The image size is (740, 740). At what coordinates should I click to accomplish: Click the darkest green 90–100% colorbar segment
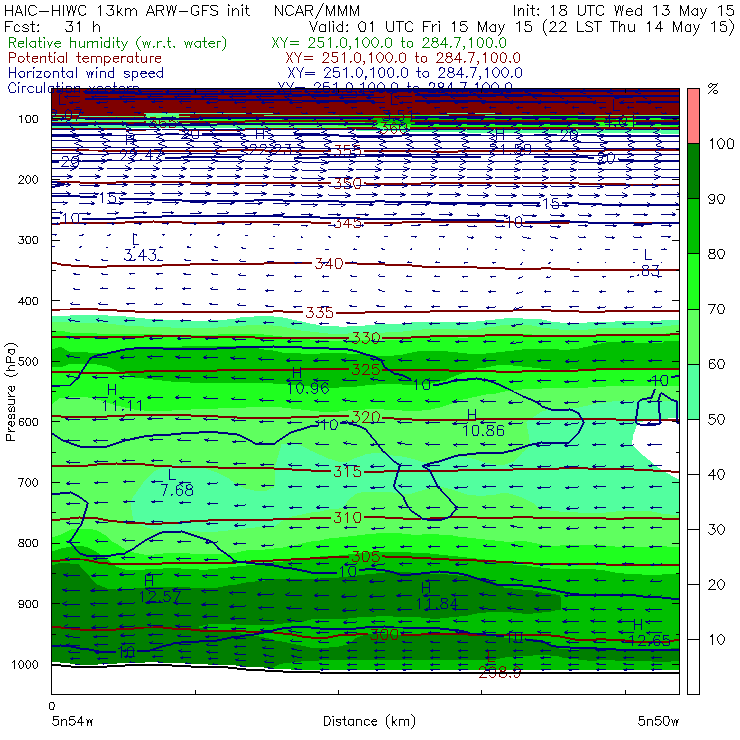click(x=693, y=171)
